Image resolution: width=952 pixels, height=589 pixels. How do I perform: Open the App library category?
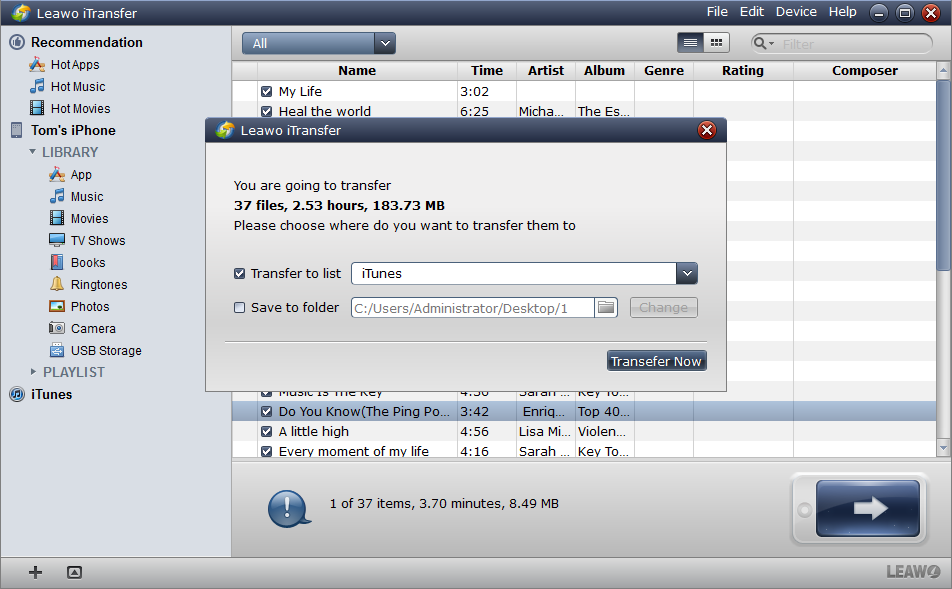pos(81,174)
